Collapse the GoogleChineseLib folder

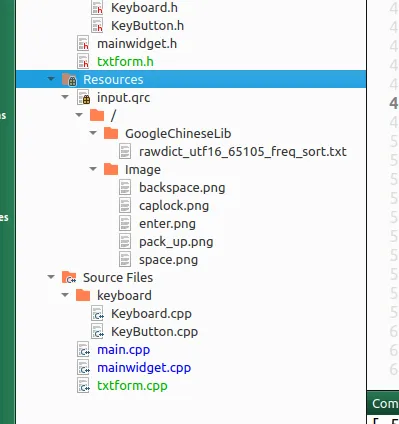(93, 133)
